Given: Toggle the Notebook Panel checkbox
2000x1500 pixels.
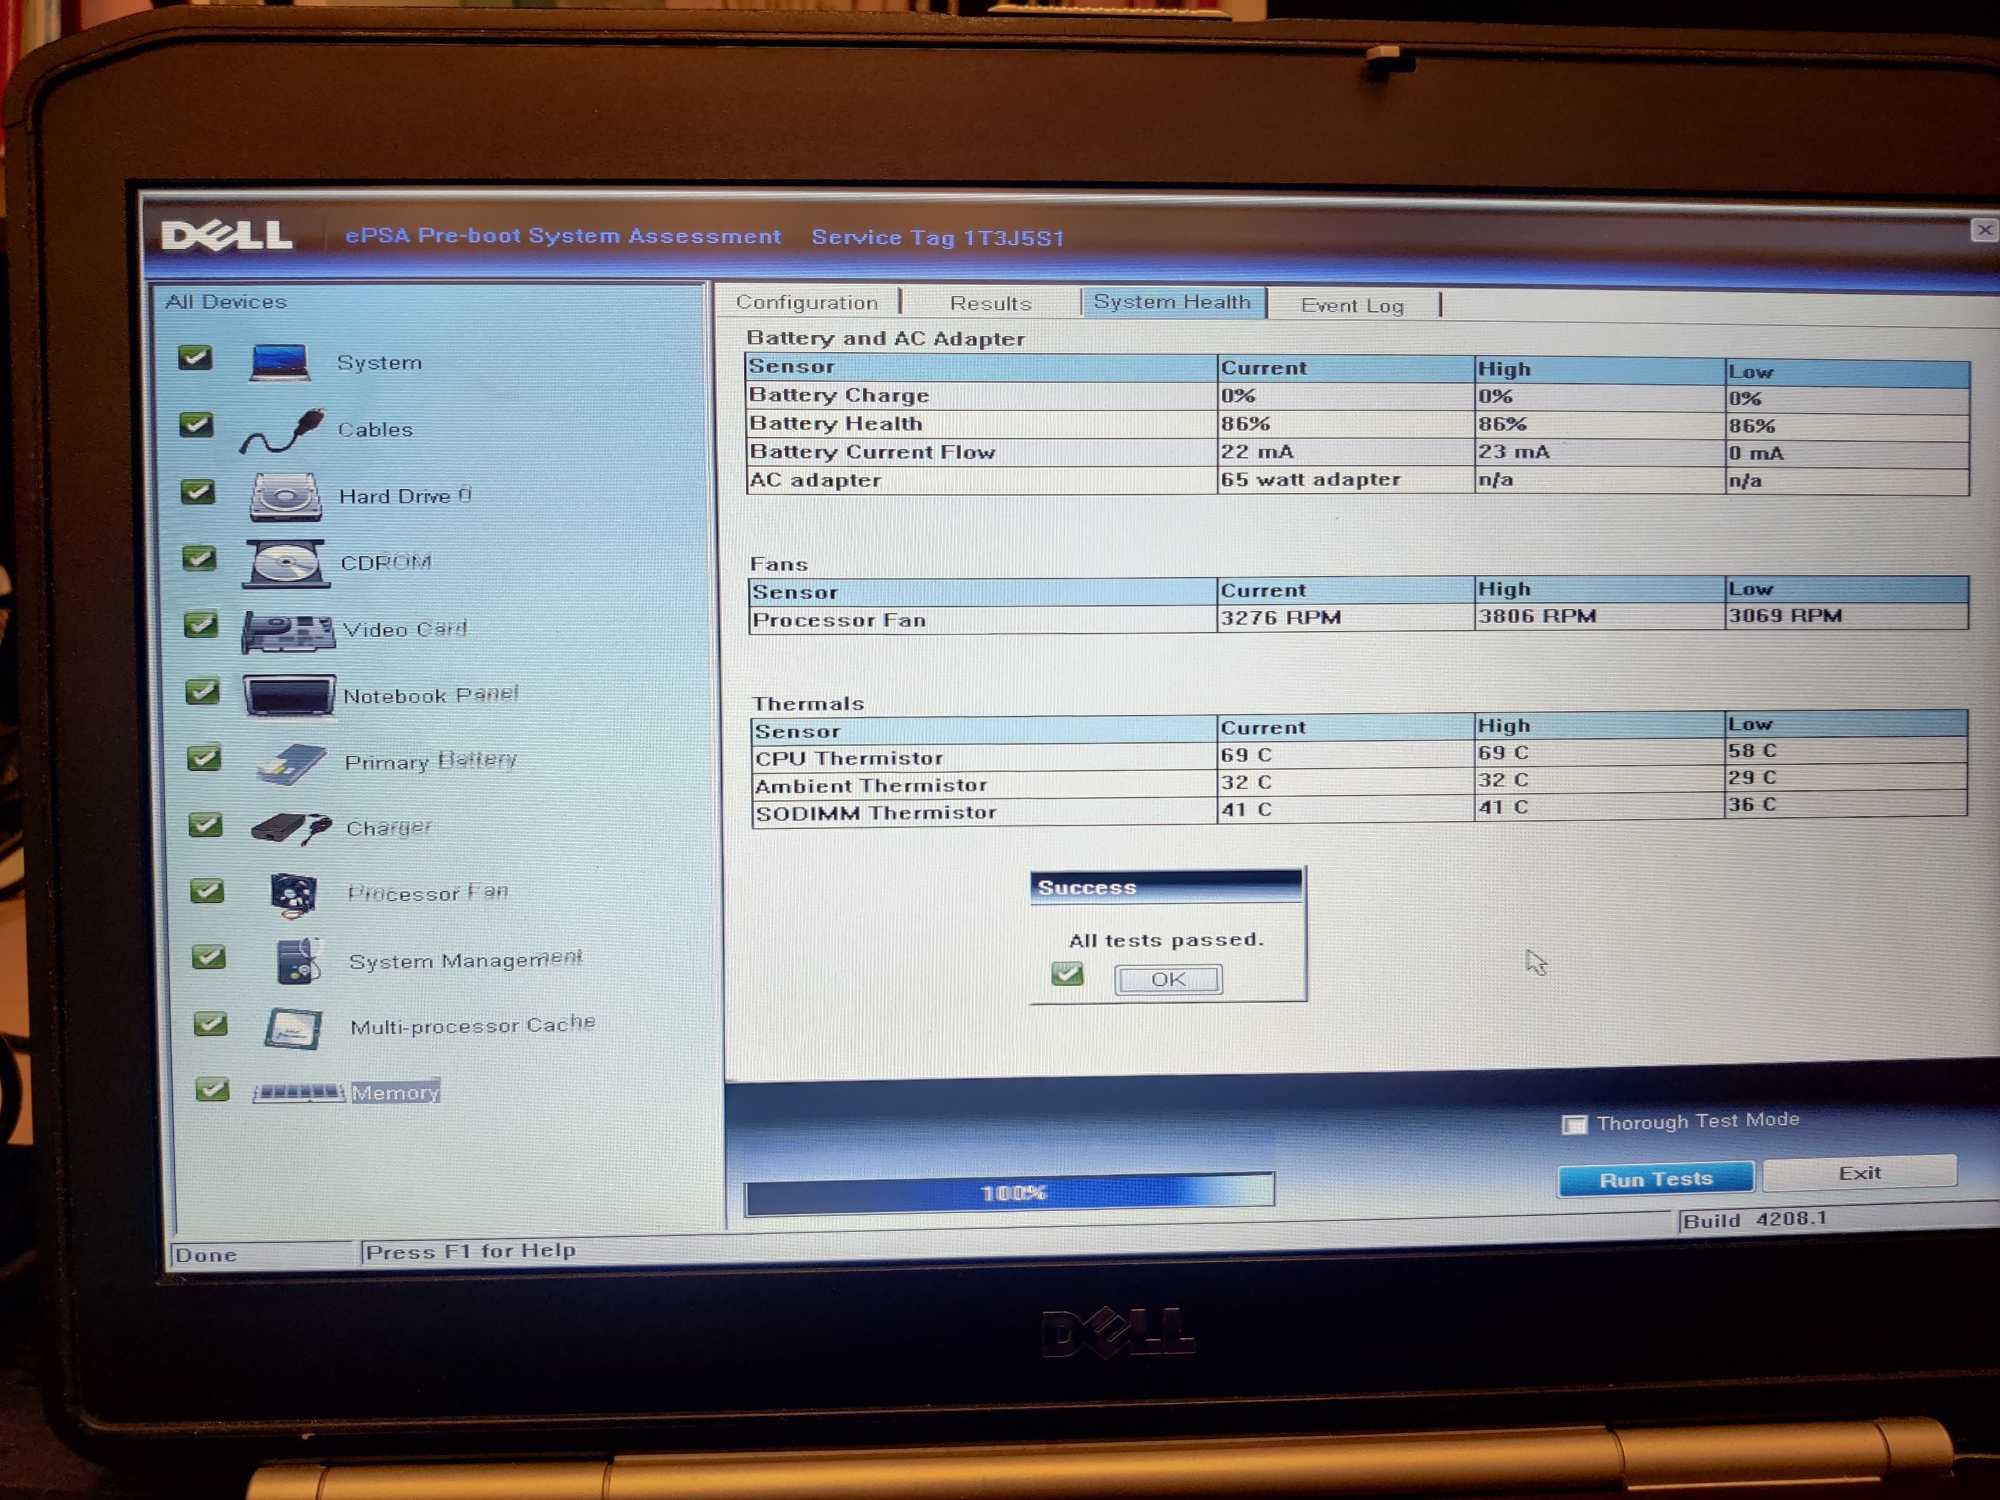Looking at the screenshot, I should [x=203, y=691].
